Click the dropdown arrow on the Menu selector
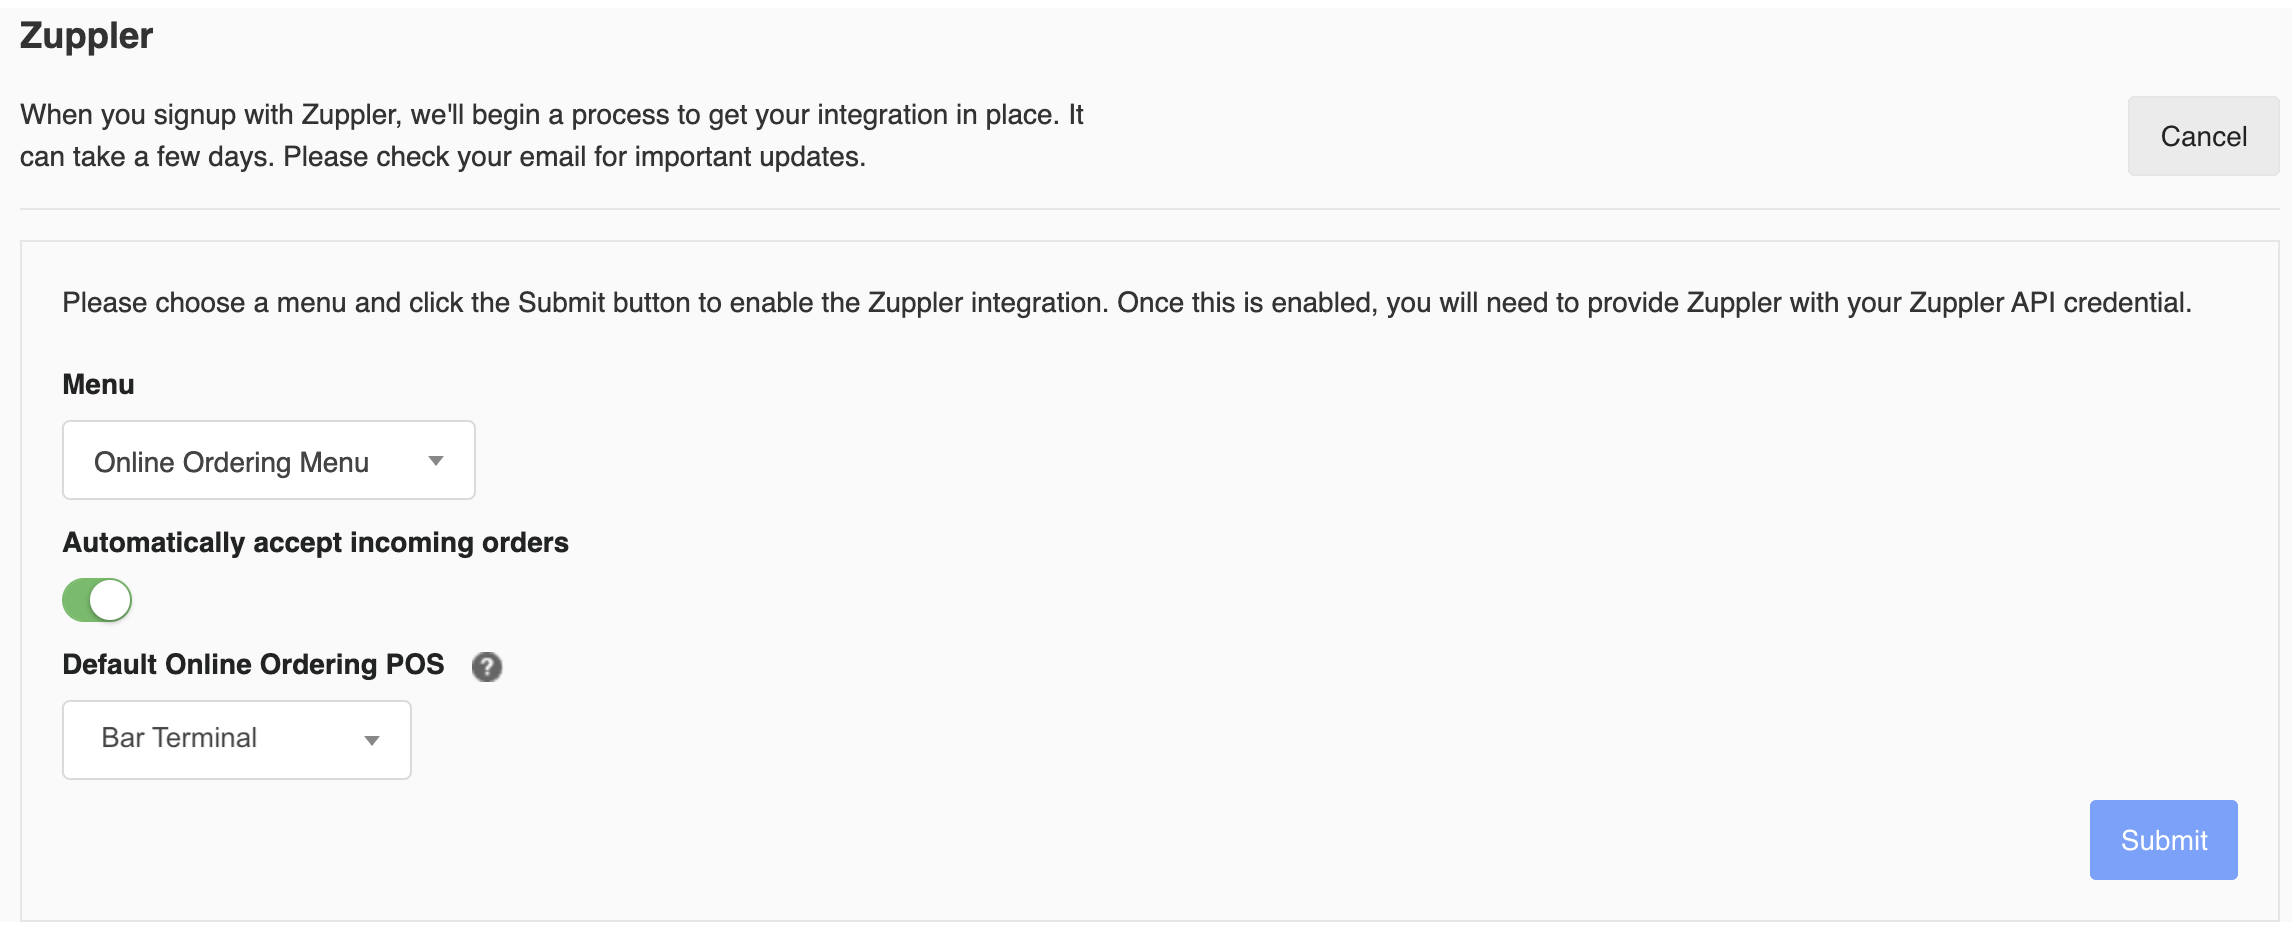2292x932 pixels. tap(436, 461)
